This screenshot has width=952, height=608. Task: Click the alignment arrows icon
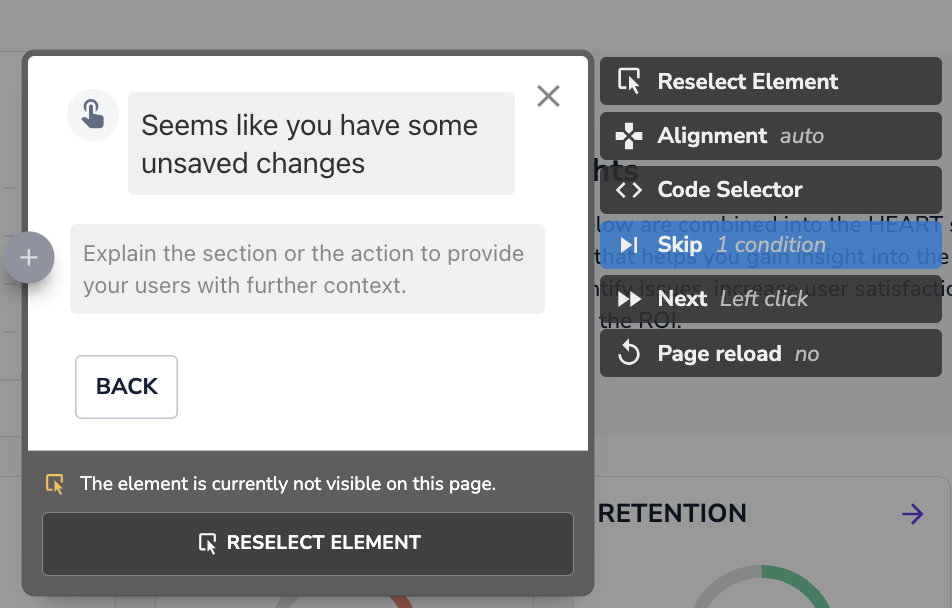pyautogui.click(x=629, y=136)
